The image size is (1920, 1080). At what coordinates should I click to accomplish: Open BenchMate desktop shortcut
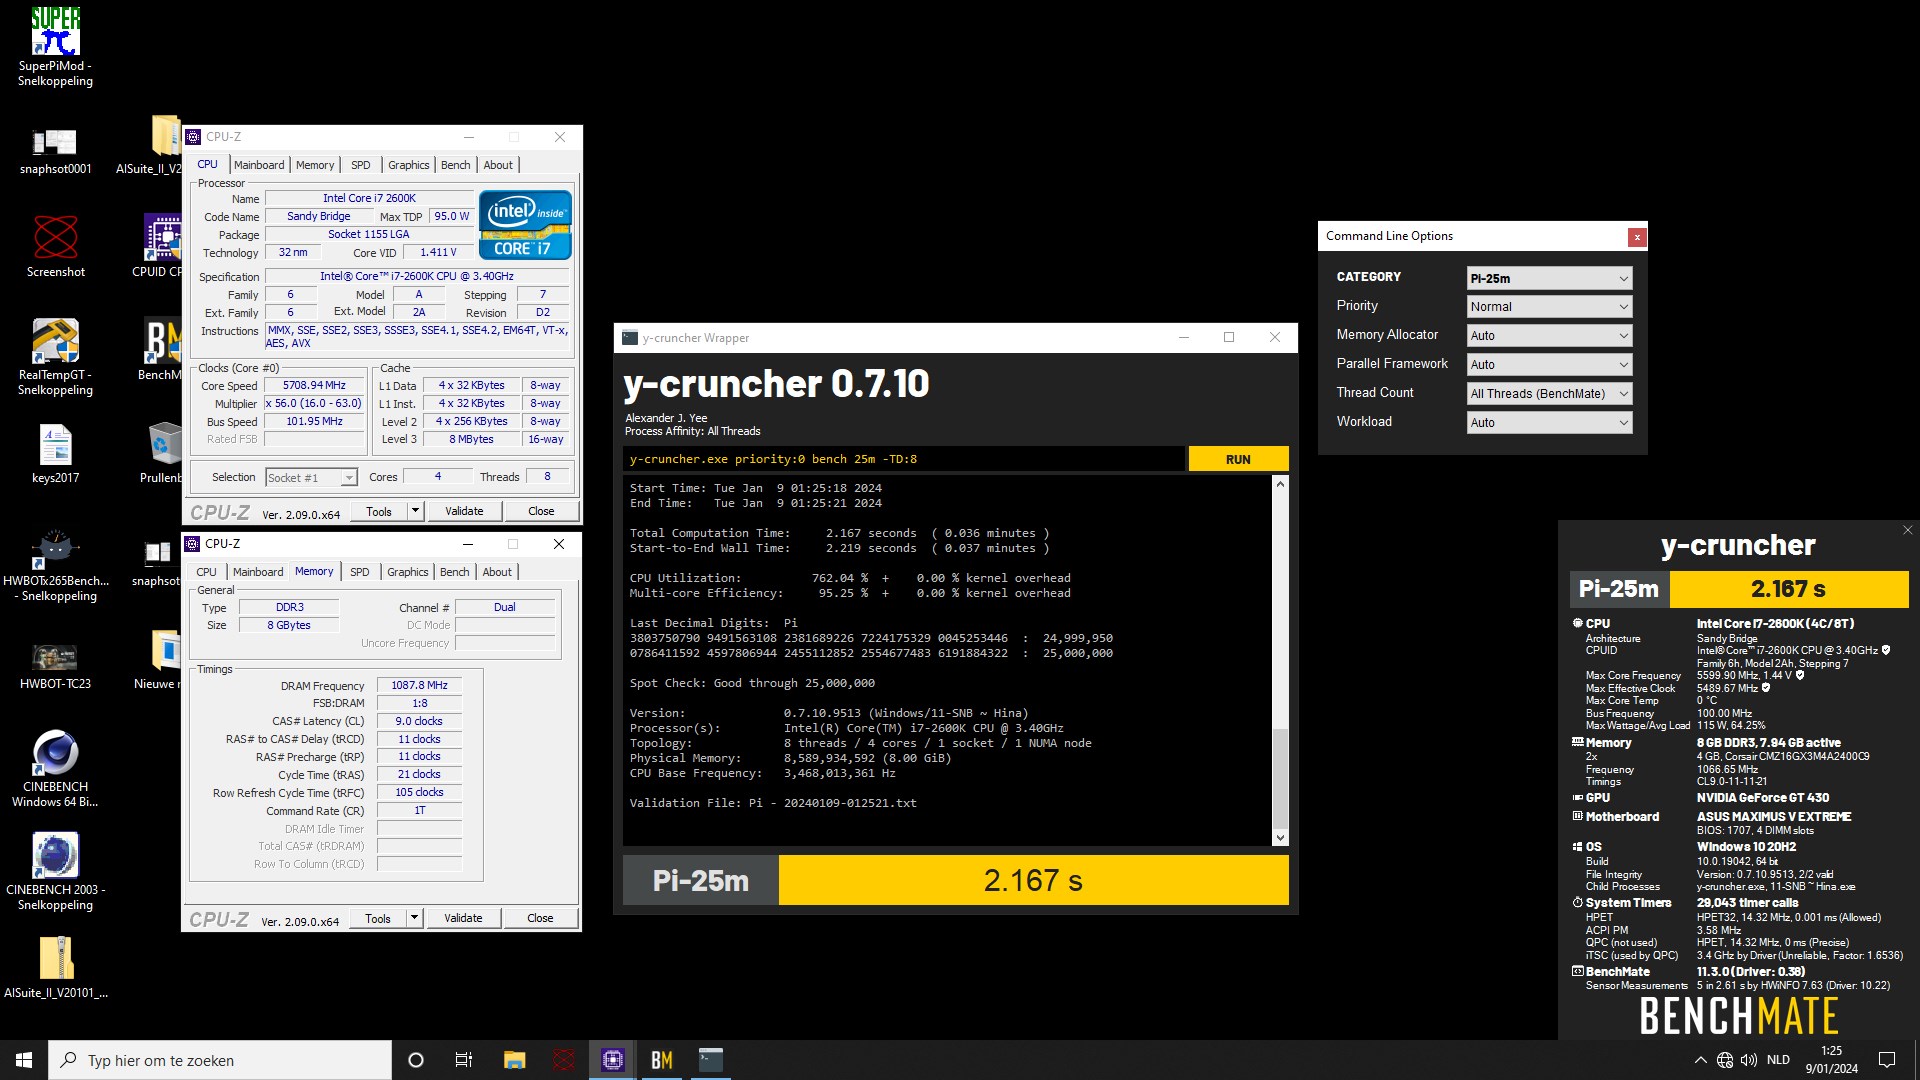[160, 350]
